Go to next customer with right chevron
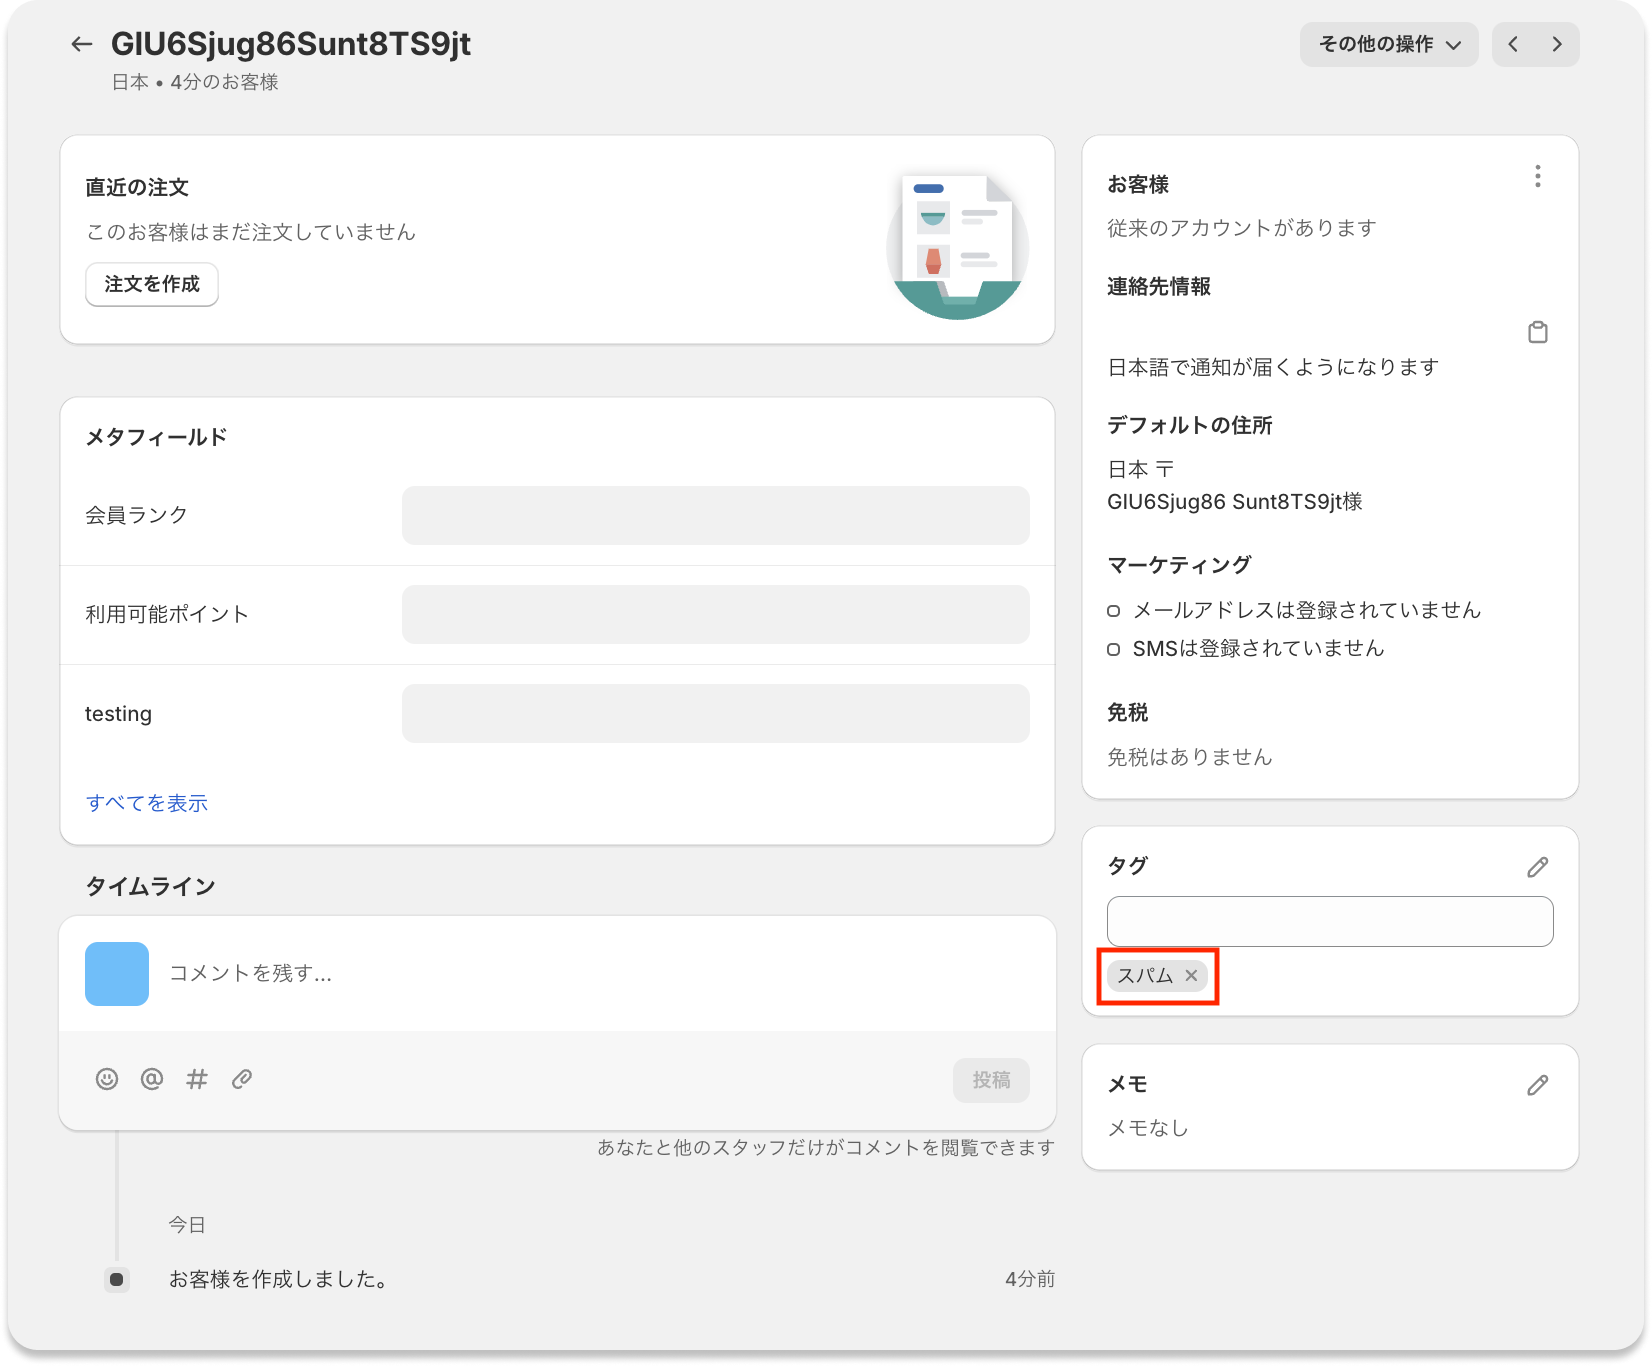 (x=1557, y=45)
